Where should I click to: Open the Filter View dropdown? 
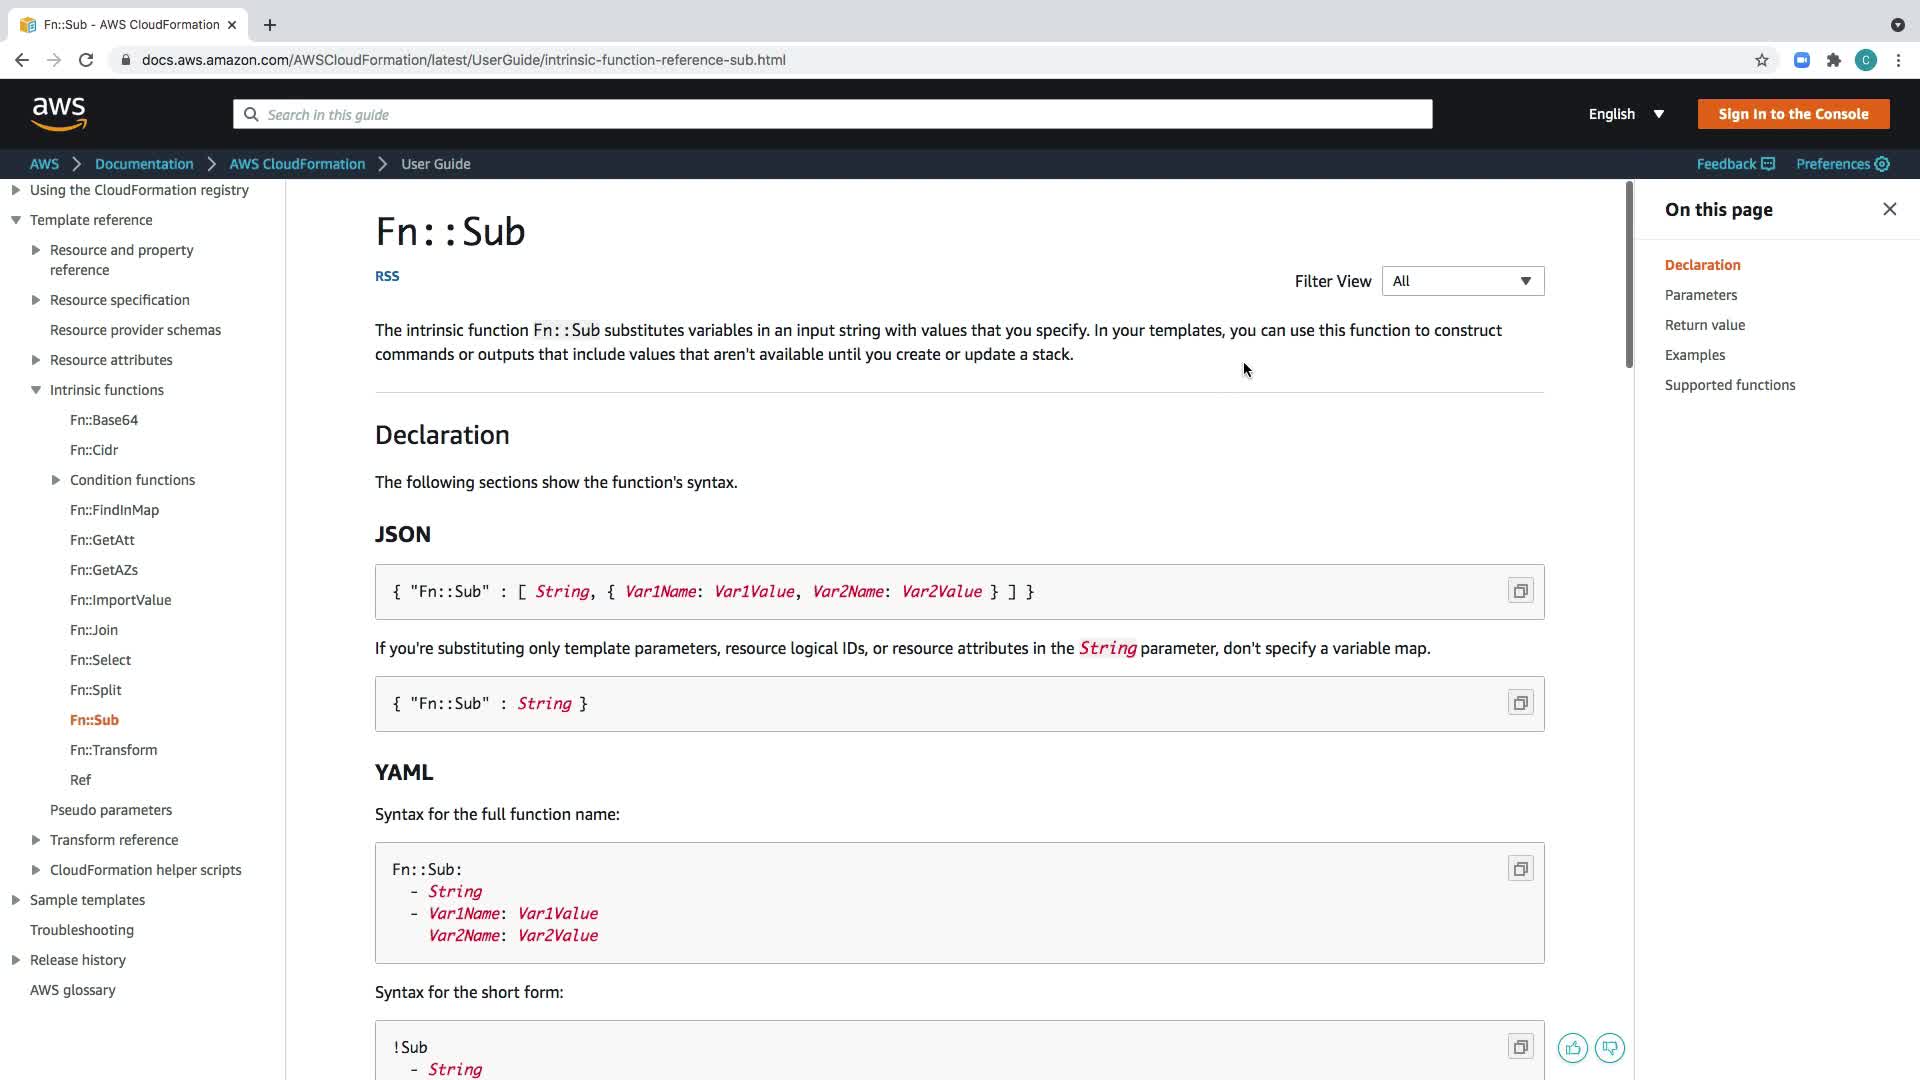tap(1462, 281)
